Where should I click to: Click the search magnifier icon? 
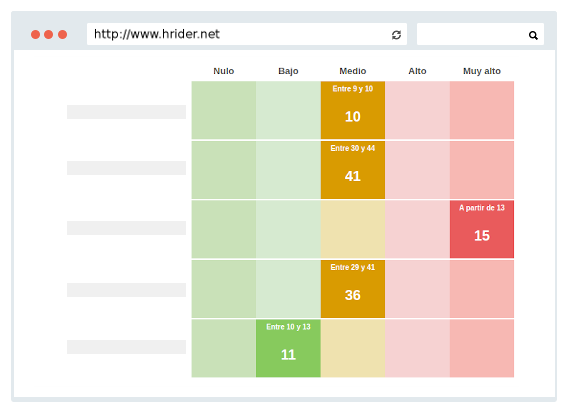(533, 35)
